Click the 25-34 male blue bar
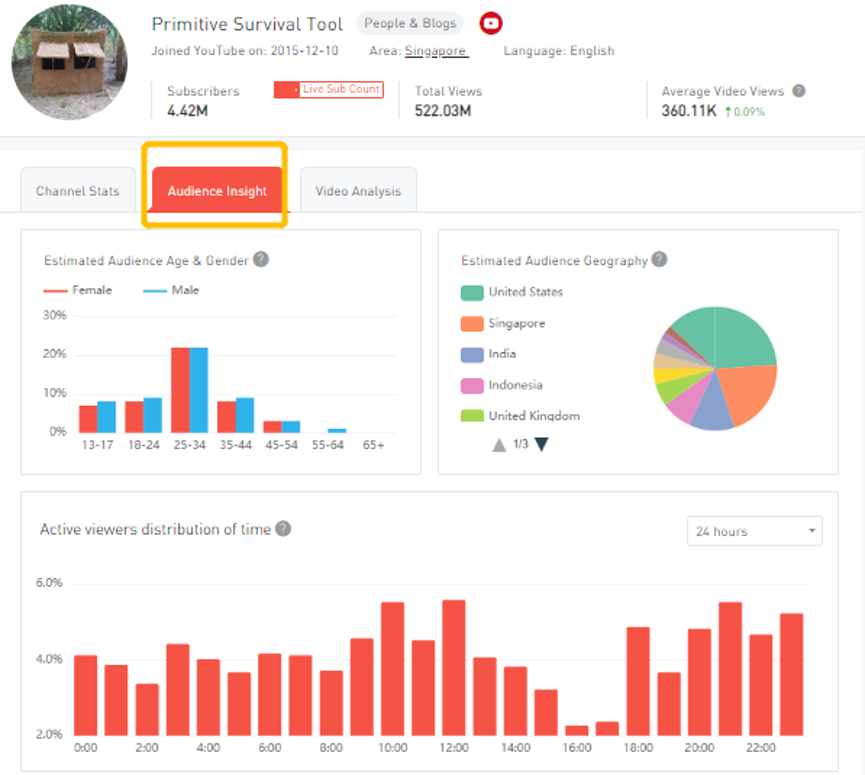This screenshot has height=775, width=865. (x=199, y=390)
